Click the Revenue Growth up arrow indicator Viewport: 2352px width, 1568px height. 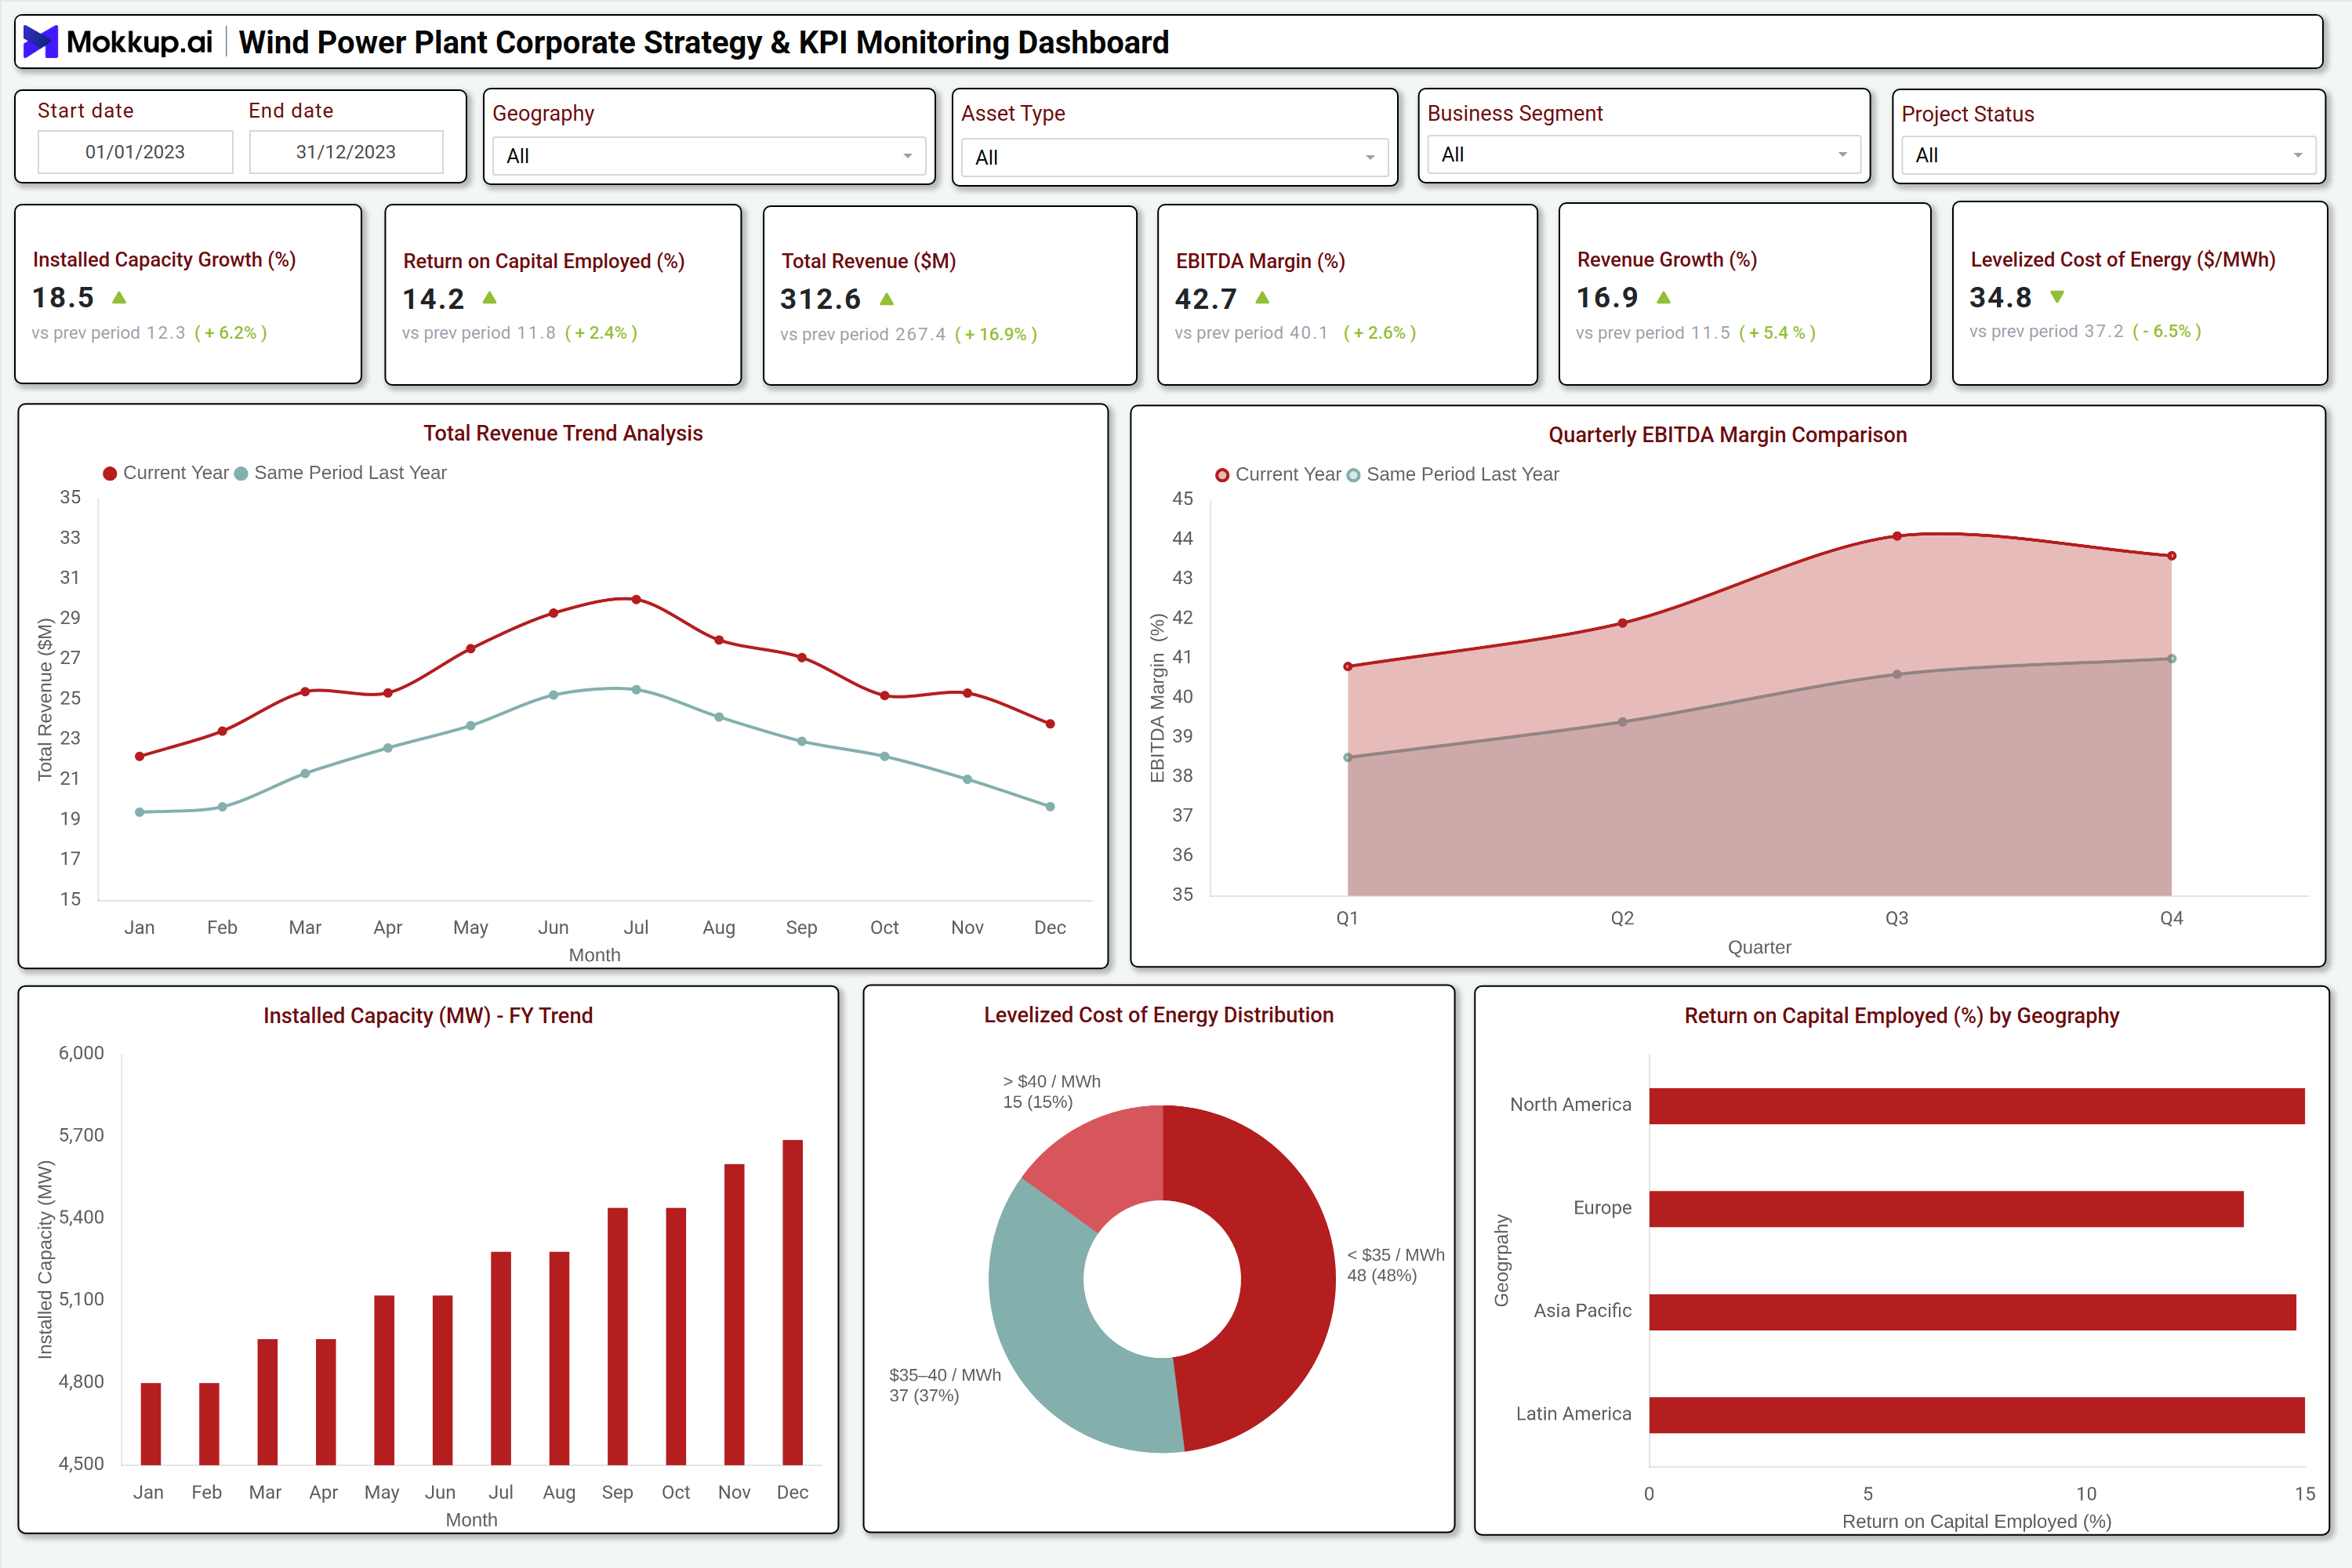(1663, 297)
